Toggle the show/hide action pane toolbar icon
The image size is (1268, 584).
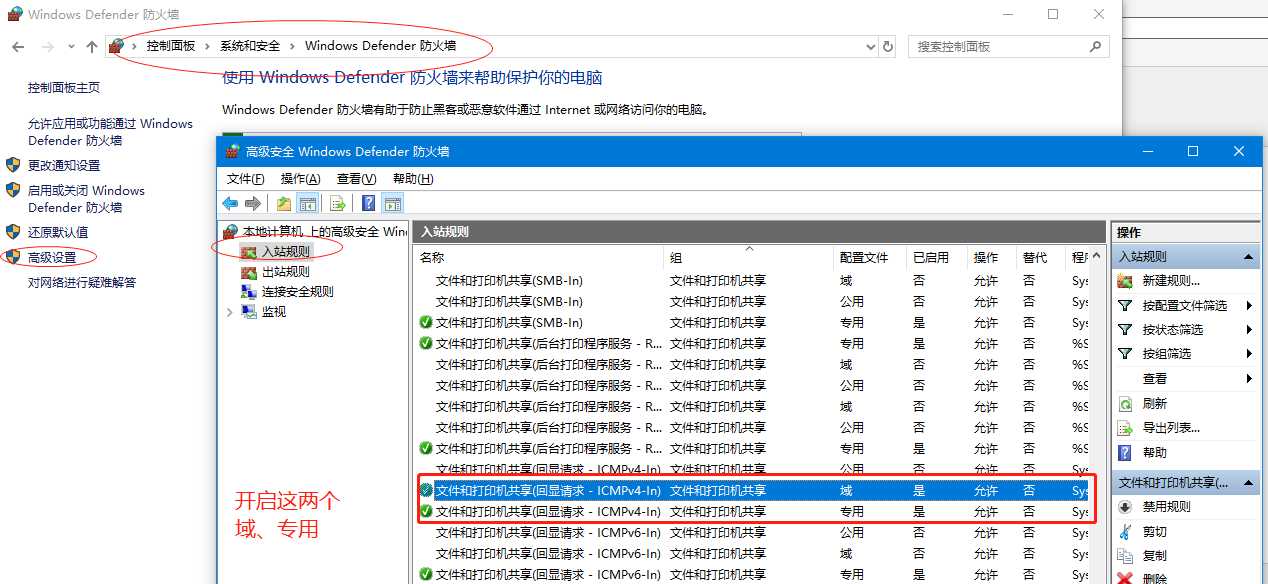point(392,204)
